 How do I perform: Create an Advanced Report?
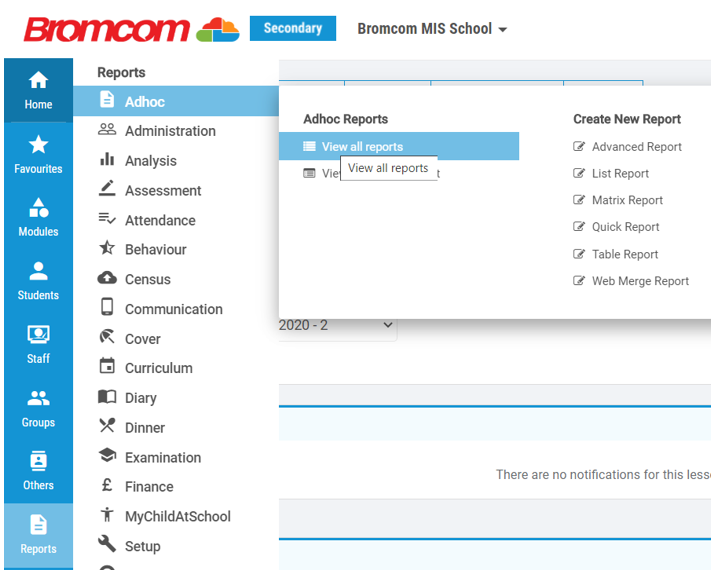(637, 147)
